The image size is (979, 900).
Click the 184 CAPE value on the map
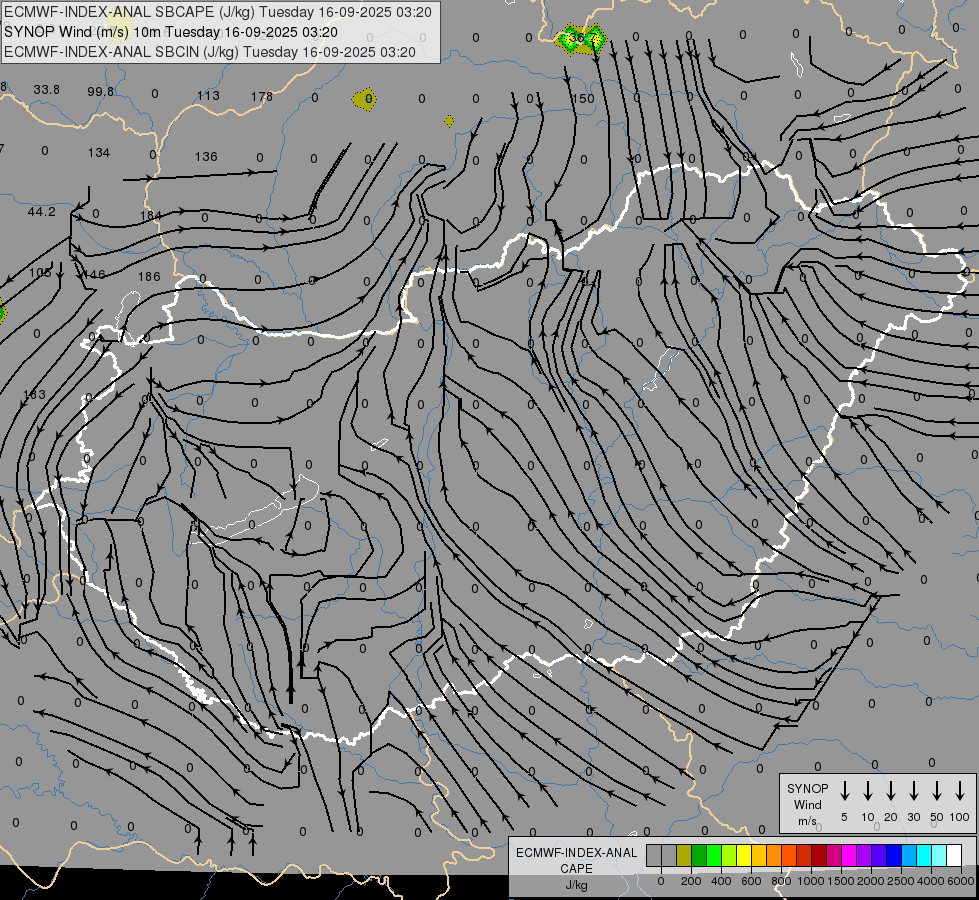click(150, 215)
